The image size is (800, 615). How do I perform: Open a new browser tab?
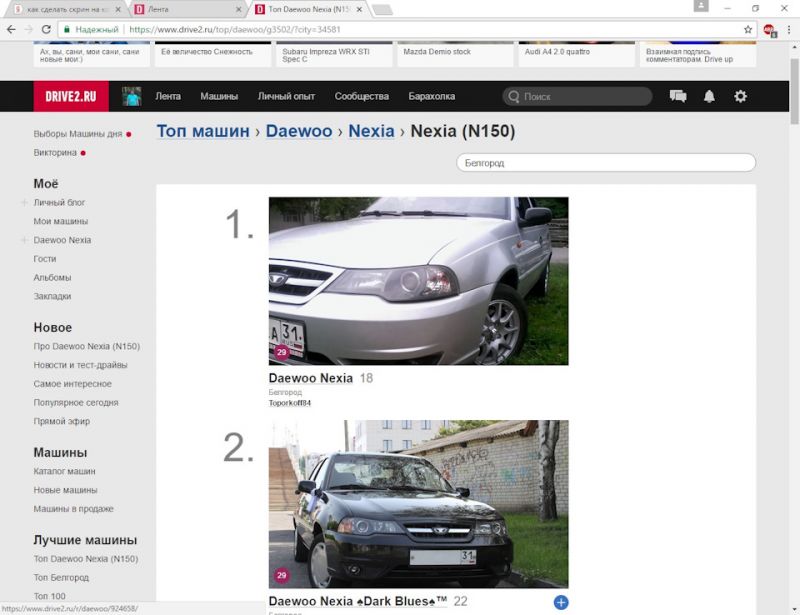[x=382, y=9]
